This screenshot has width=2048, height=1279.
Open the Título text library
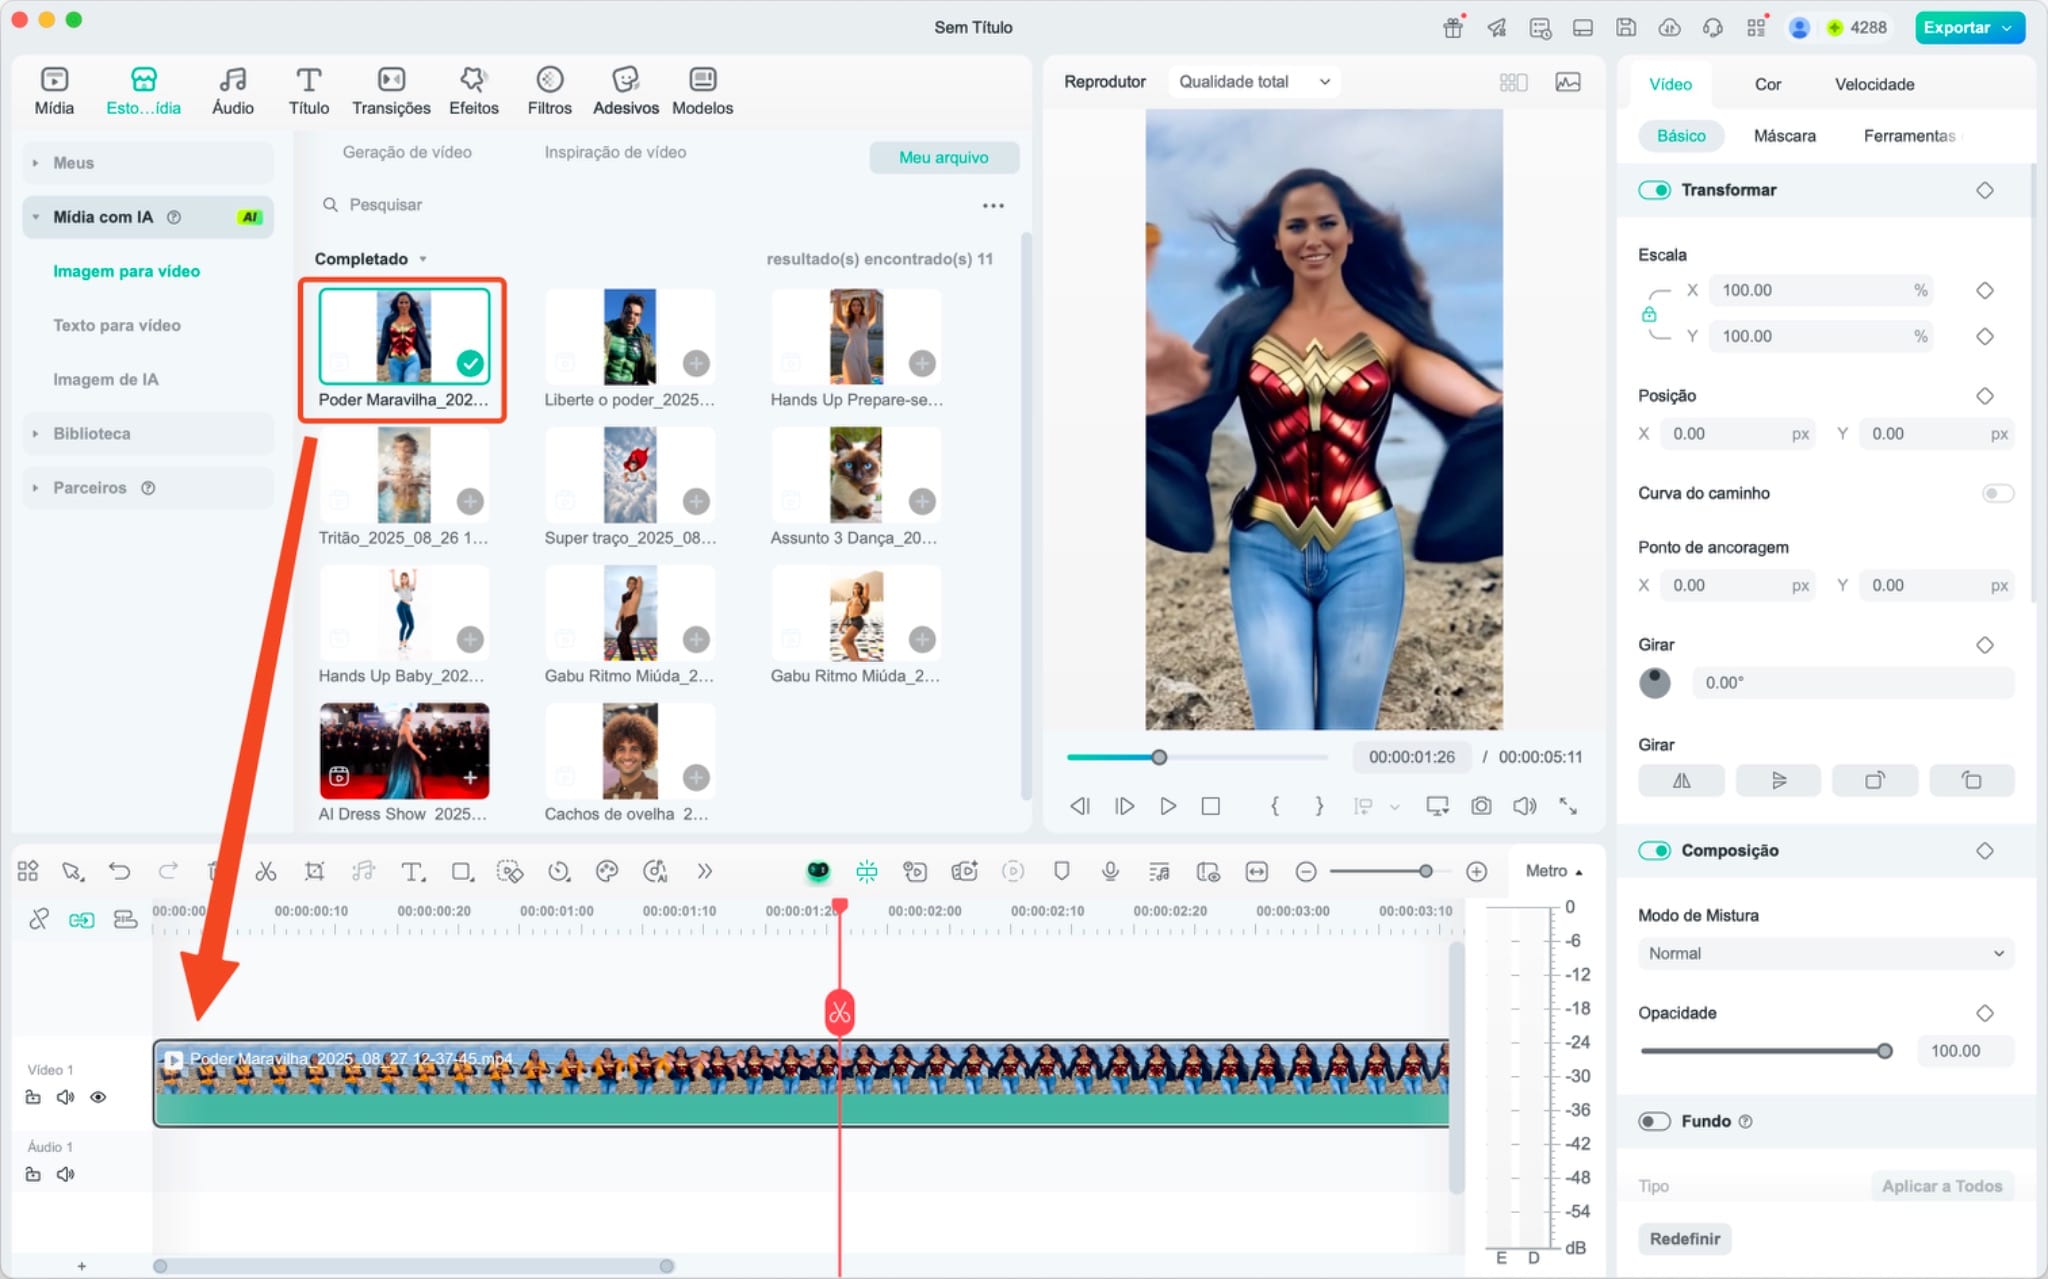[x=308, y=90]
